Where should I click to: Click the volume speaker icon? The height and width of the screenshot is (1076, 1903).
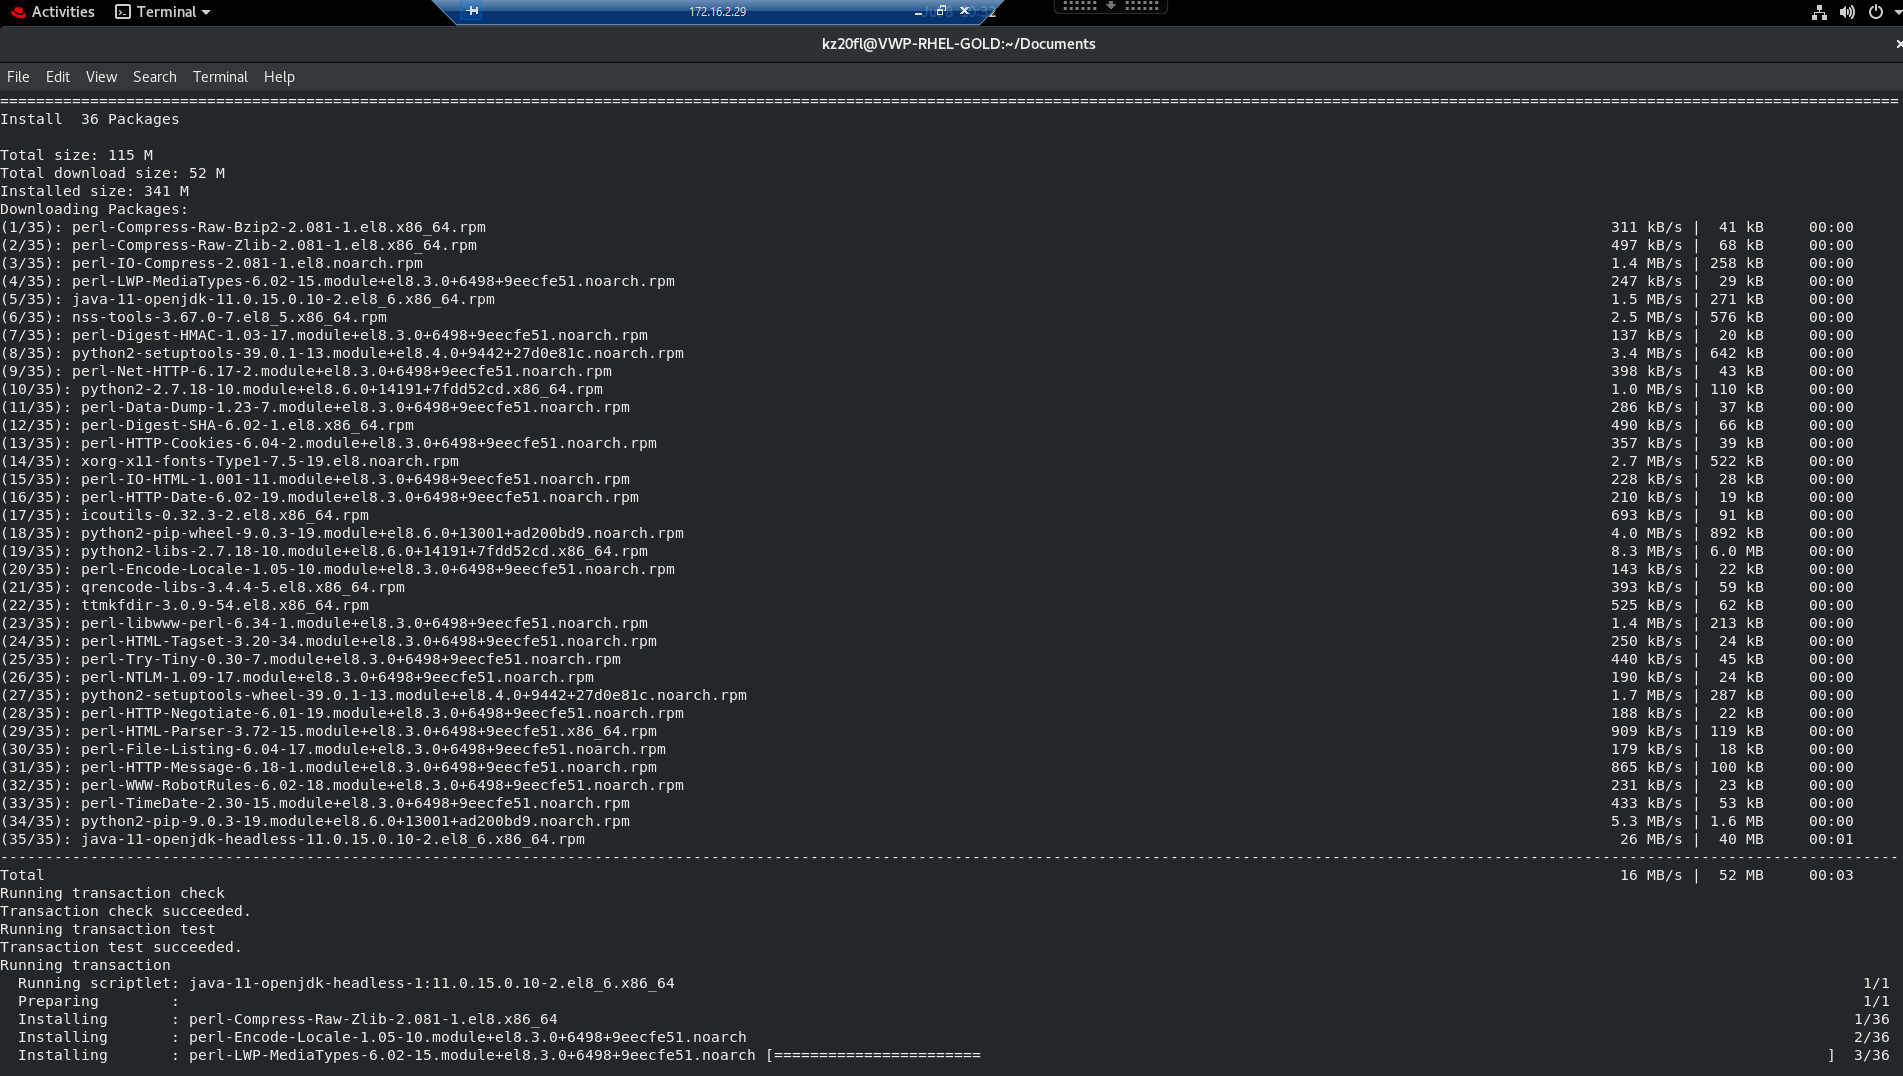(1847, 12)
